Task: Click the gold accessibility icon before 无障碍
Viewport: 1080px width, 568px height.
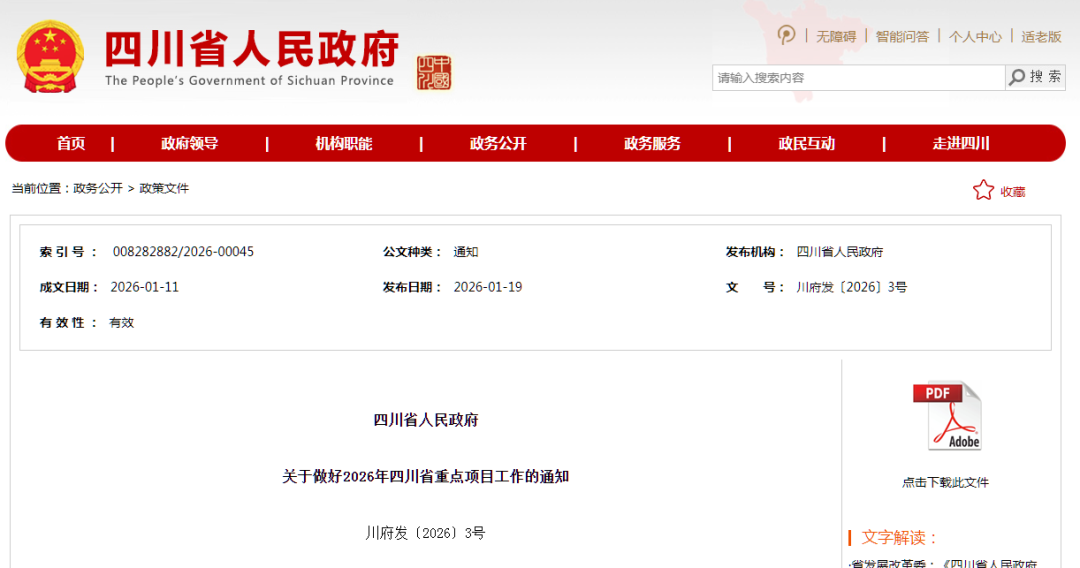Action: pos(787,35)
